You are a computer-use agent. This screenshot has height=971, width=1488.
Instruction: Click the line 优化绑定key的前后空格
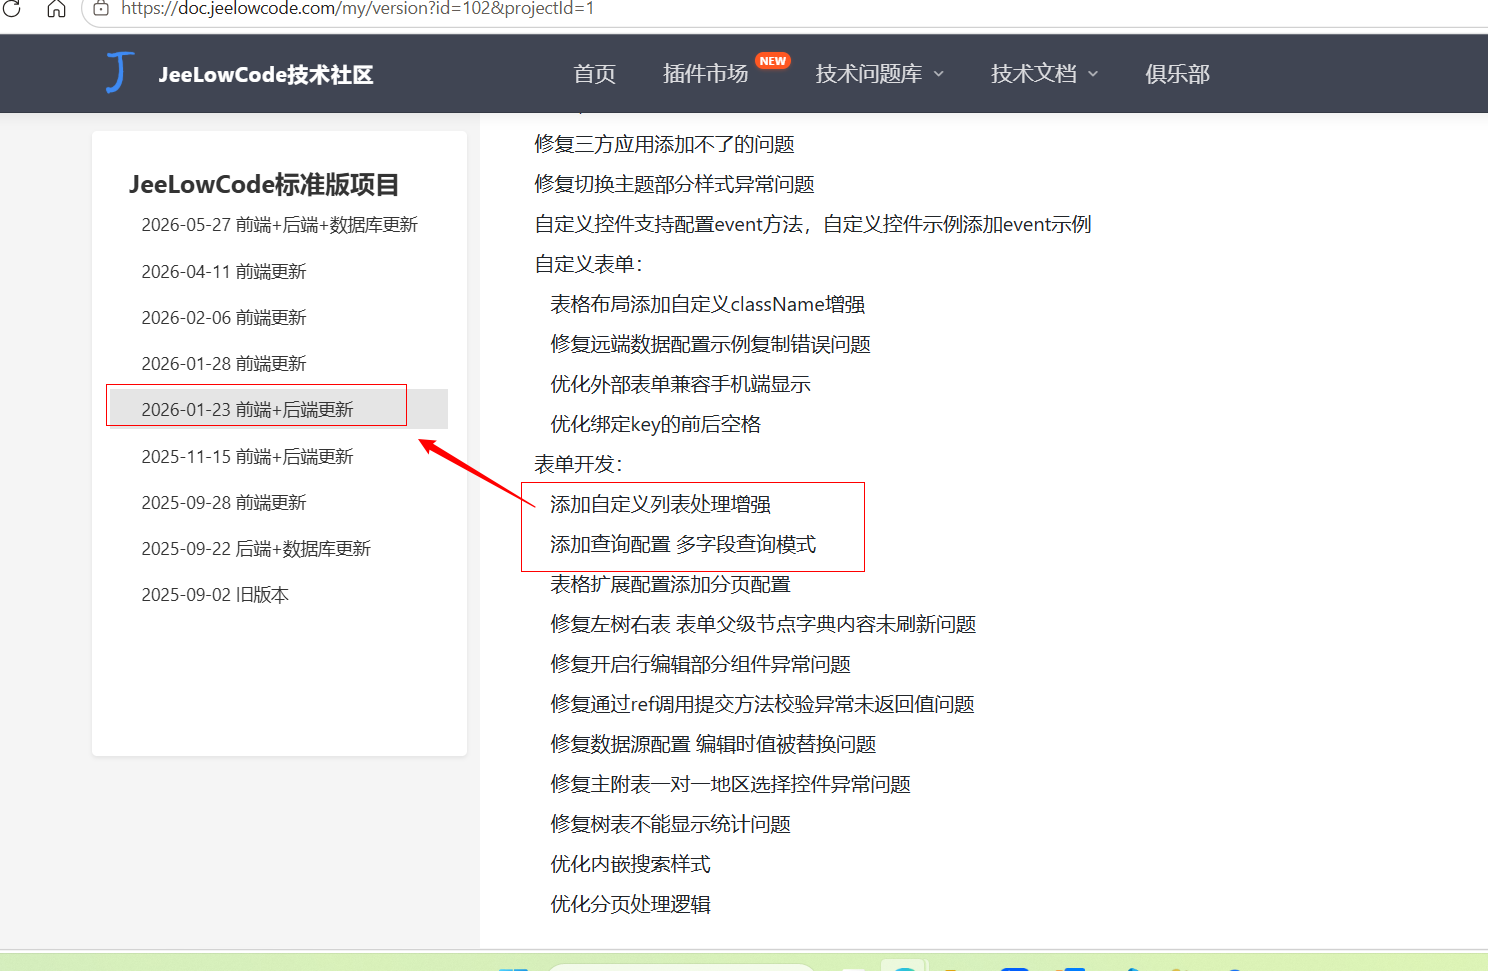[x=656, y=425]
